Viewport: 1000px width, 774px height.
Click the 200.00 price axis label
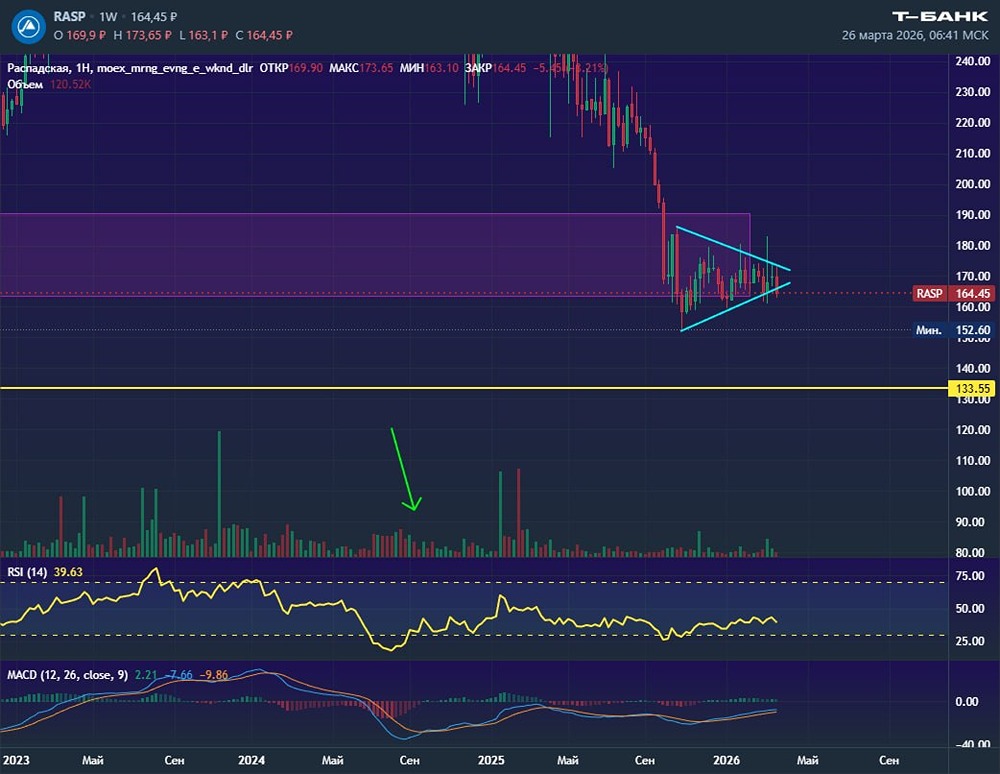pos(973,184)
